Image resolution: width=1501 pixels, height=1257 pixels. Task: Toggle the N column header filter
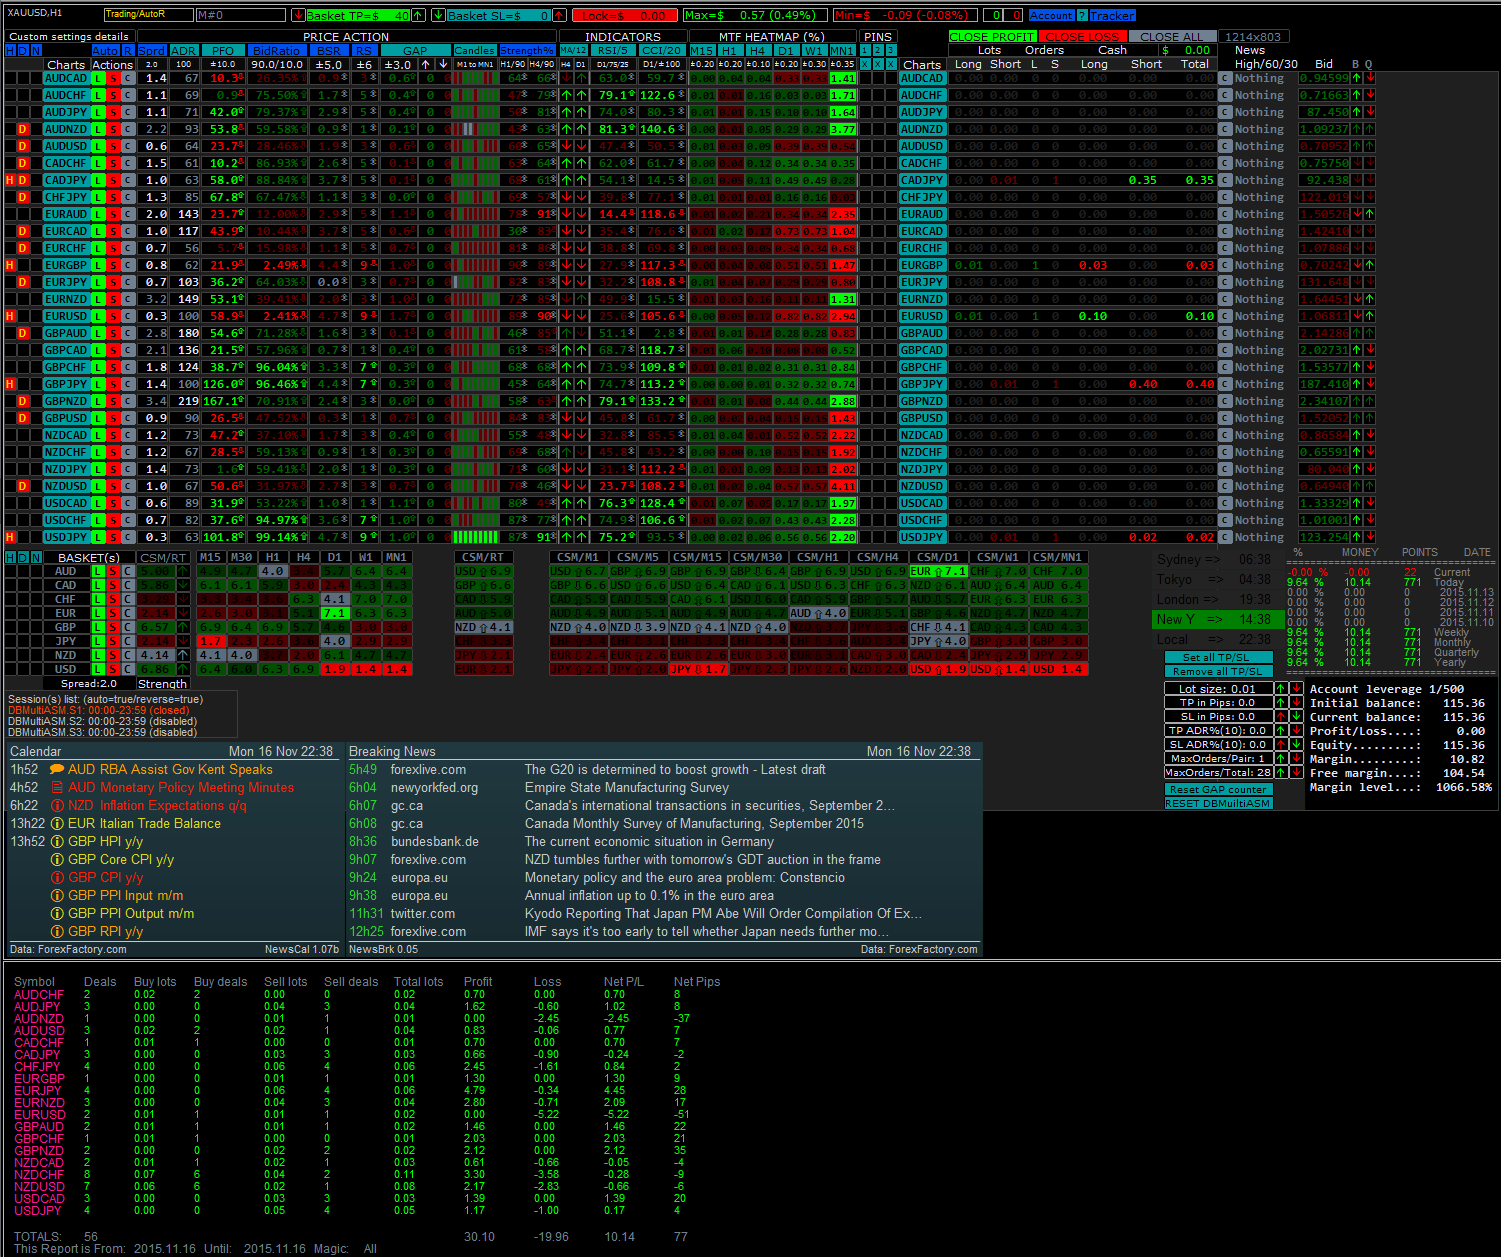(36, 50)
